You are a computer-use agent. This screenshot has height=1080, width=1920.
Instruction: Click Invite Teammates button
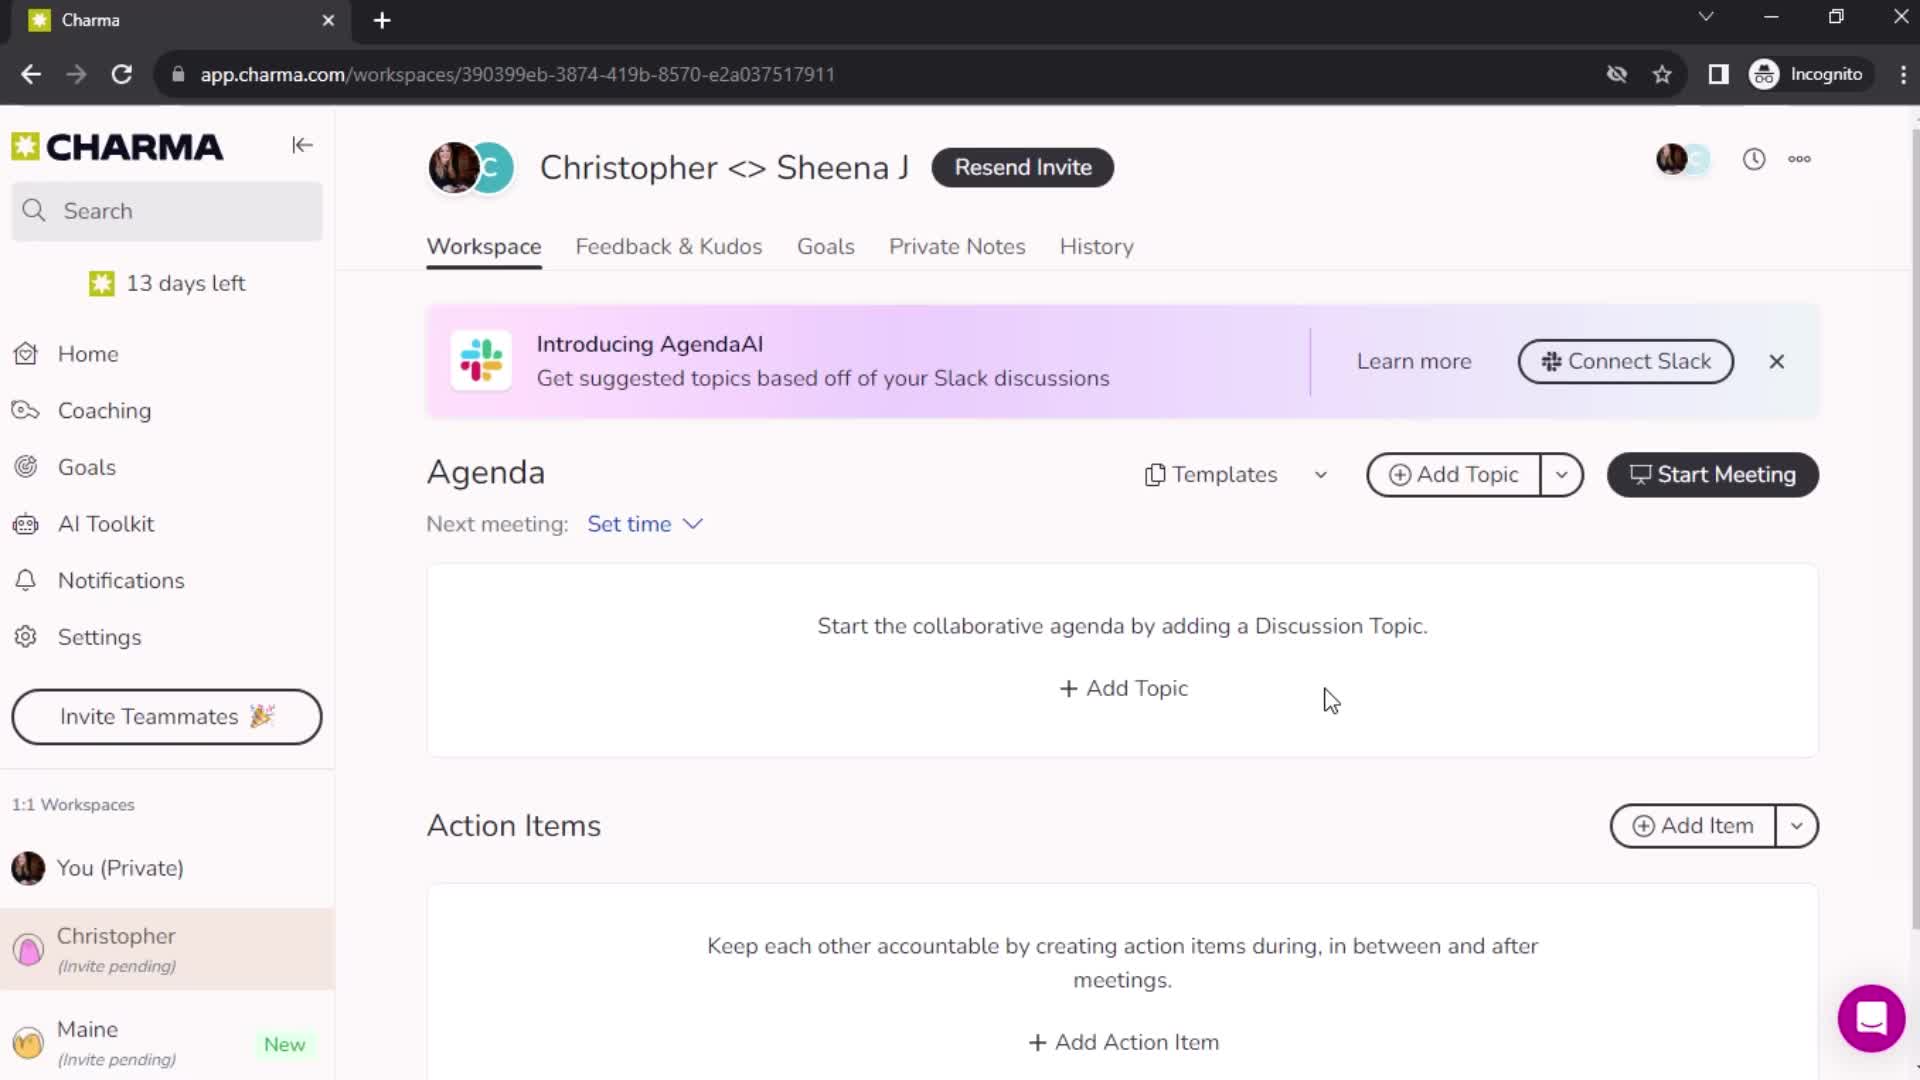tap(167, 716)
